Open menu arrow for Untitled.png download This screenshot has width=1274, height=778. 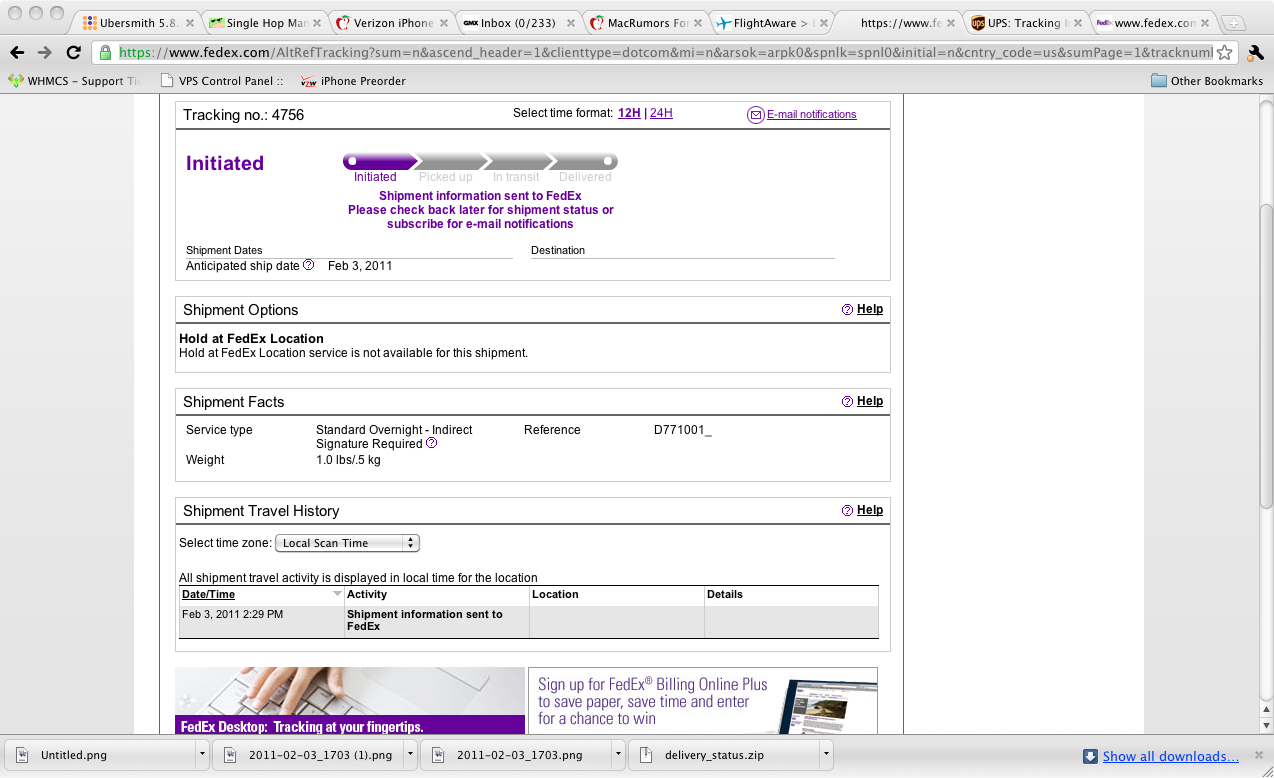203,754
